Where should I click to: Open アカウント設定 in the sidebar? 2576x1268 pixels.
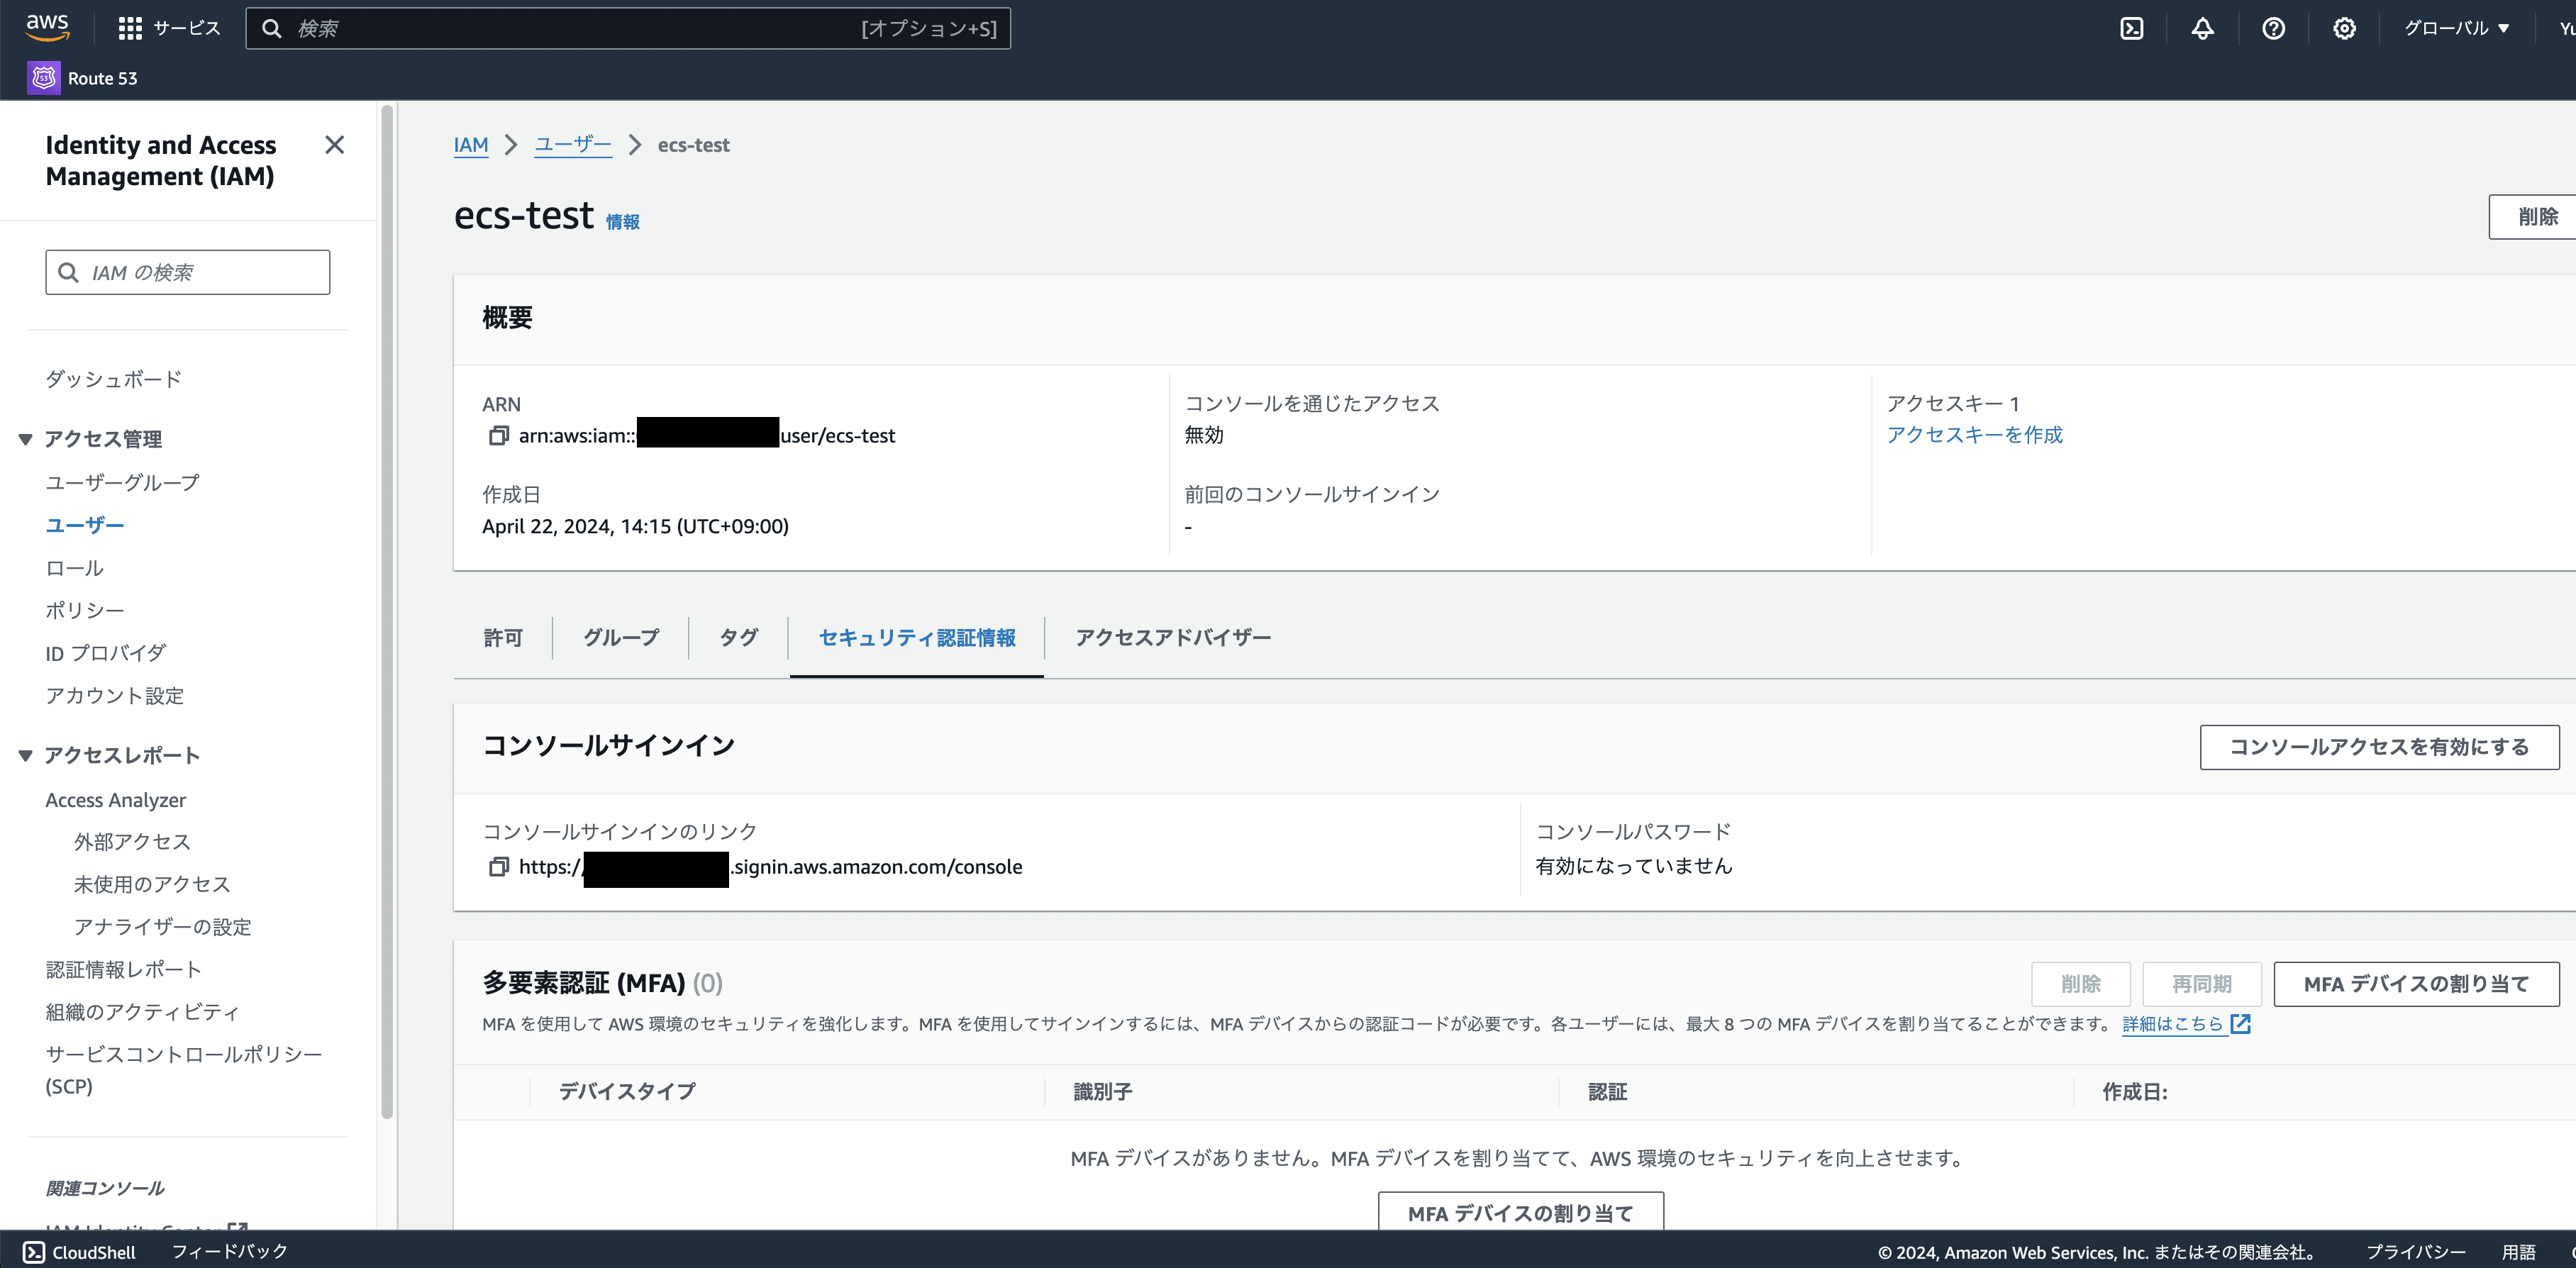click(114, 696)
